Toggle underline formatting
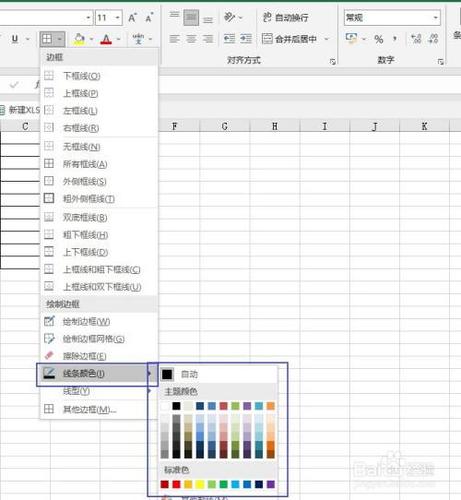The image size is (461, 500). coord(15,39)
